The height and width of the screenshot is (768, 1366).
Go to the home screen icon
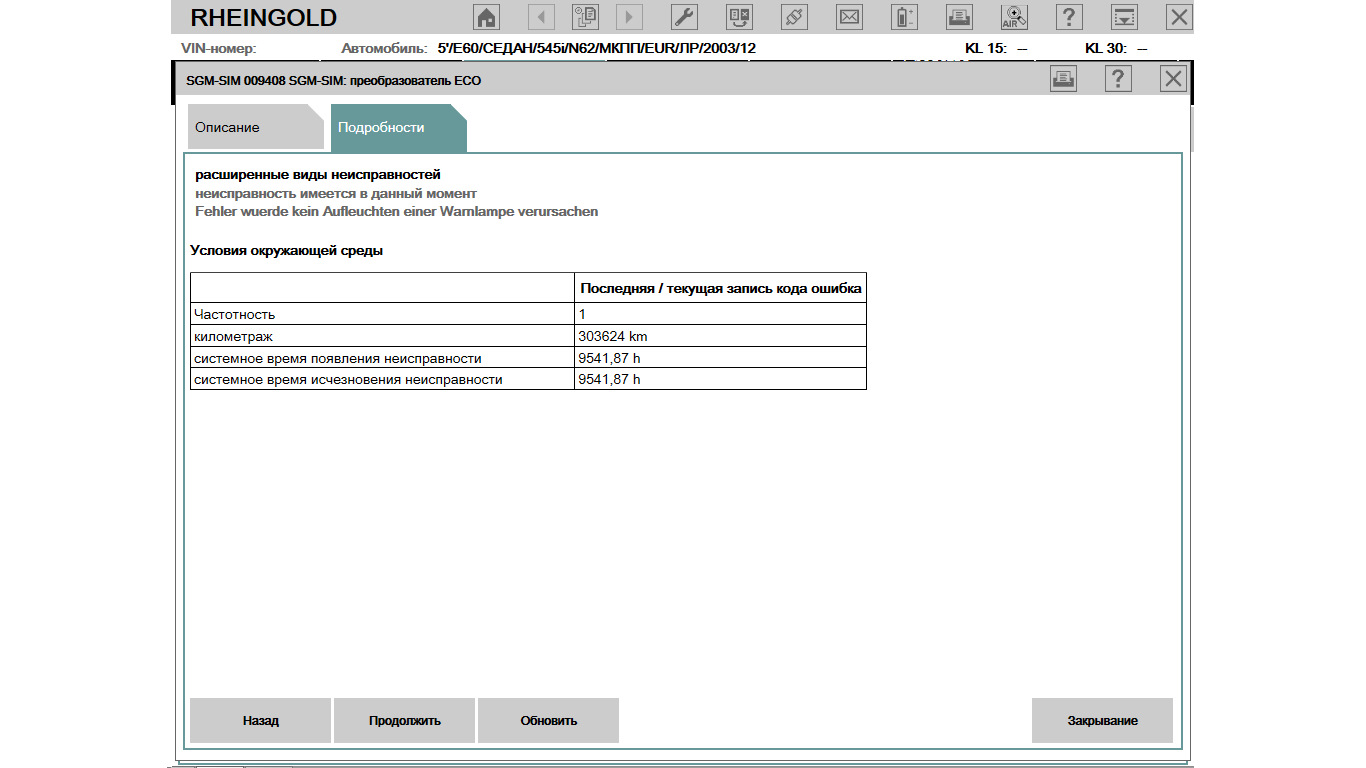(486, 17)
